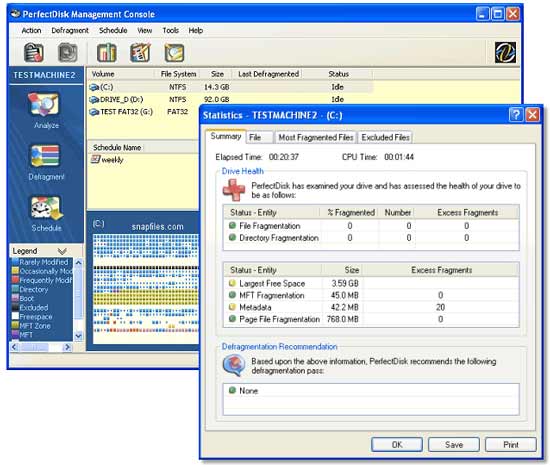Confirm with the OK button
The width and height of the screenshot is (550, 467).
pyautogui.click(x=397, y=445)
